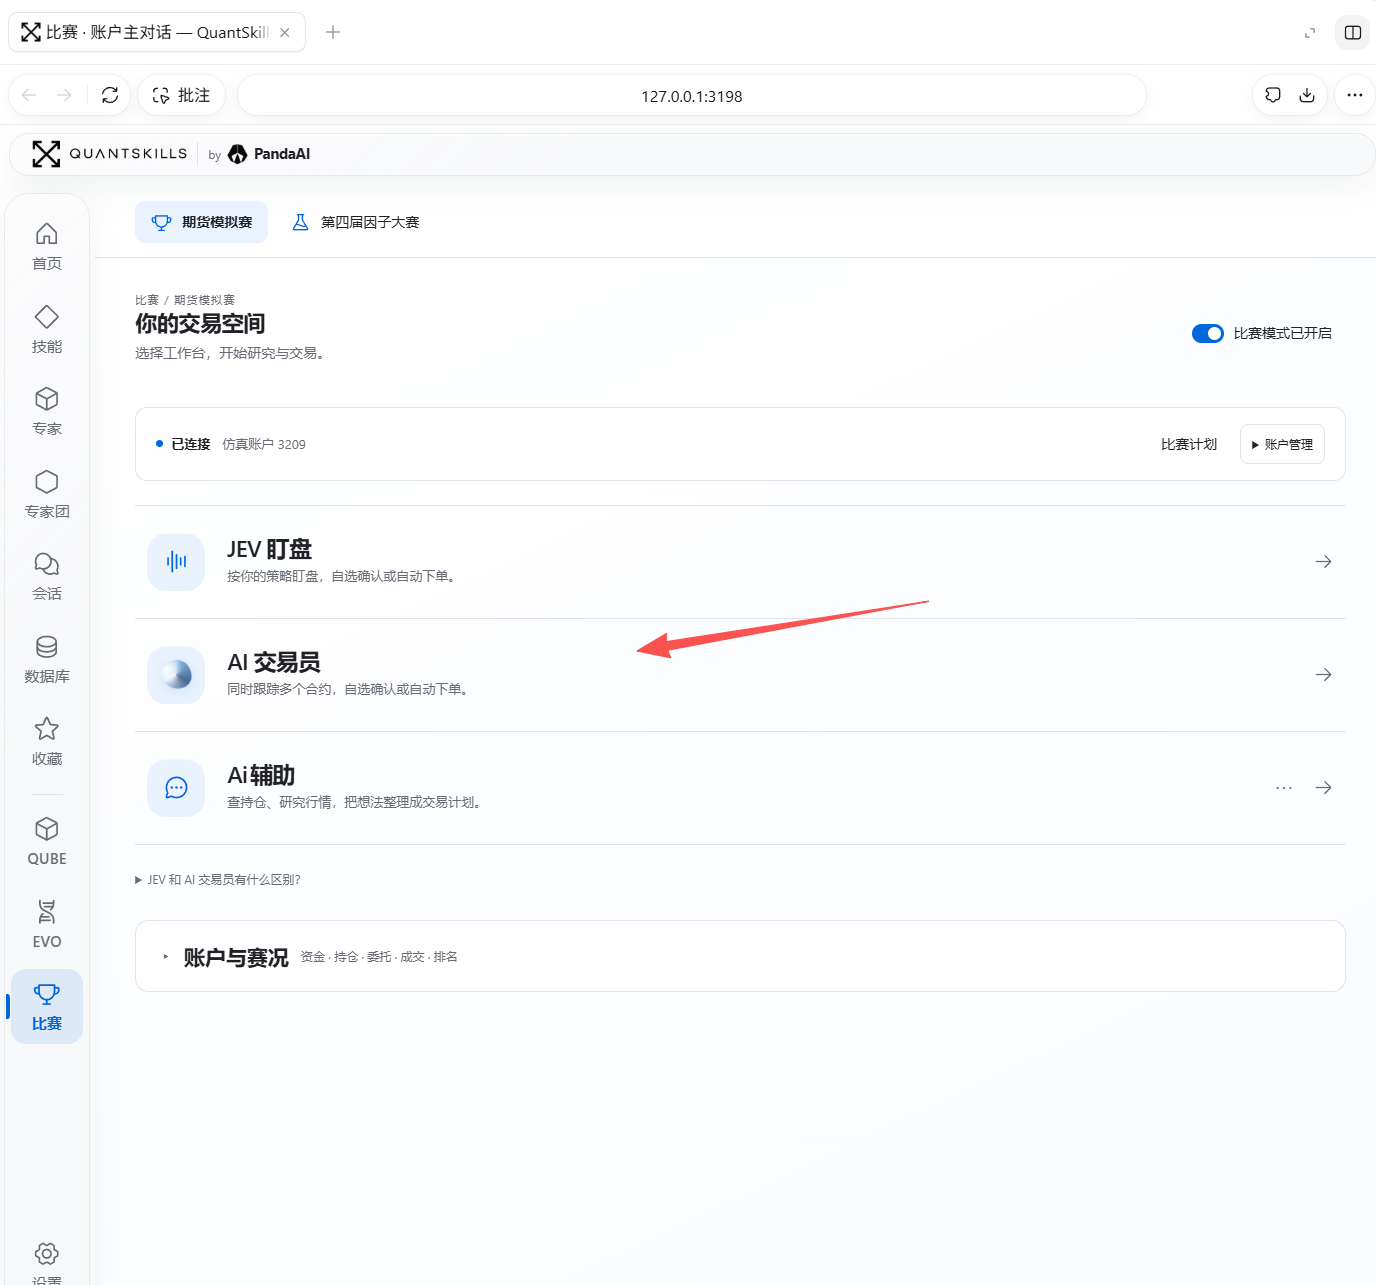1376x1285 pixels.
Task: Click the extension icon beside downloads
Action: [1273, 95]
